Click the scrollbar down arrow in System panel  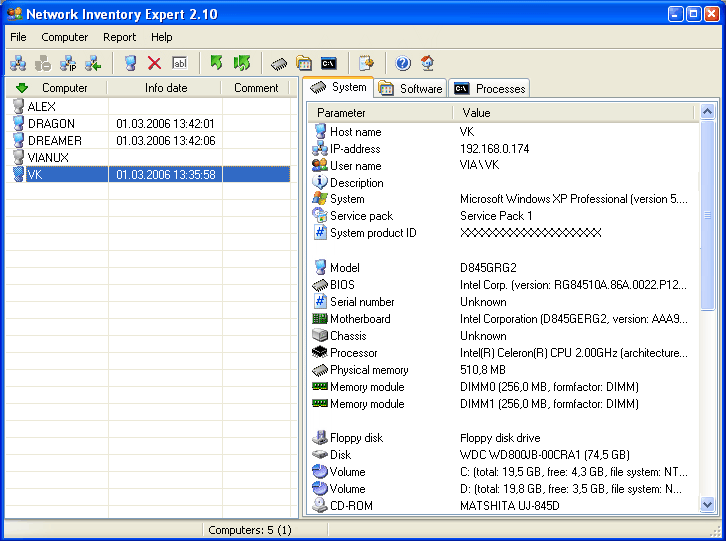[707, 504]
